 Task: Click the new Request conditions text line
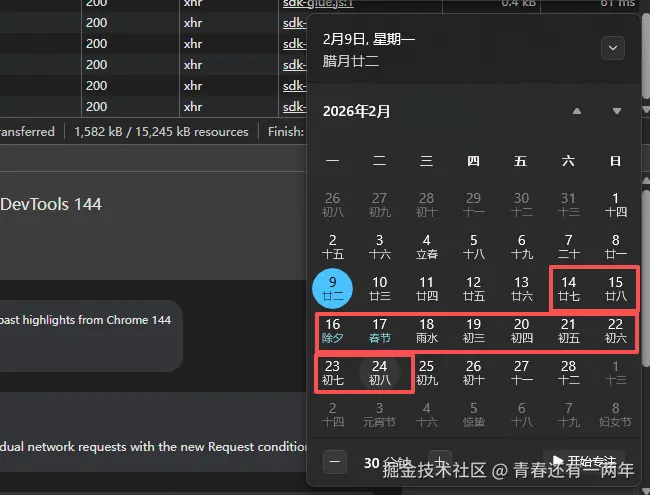pyautogui.click(x=153, y=447)
